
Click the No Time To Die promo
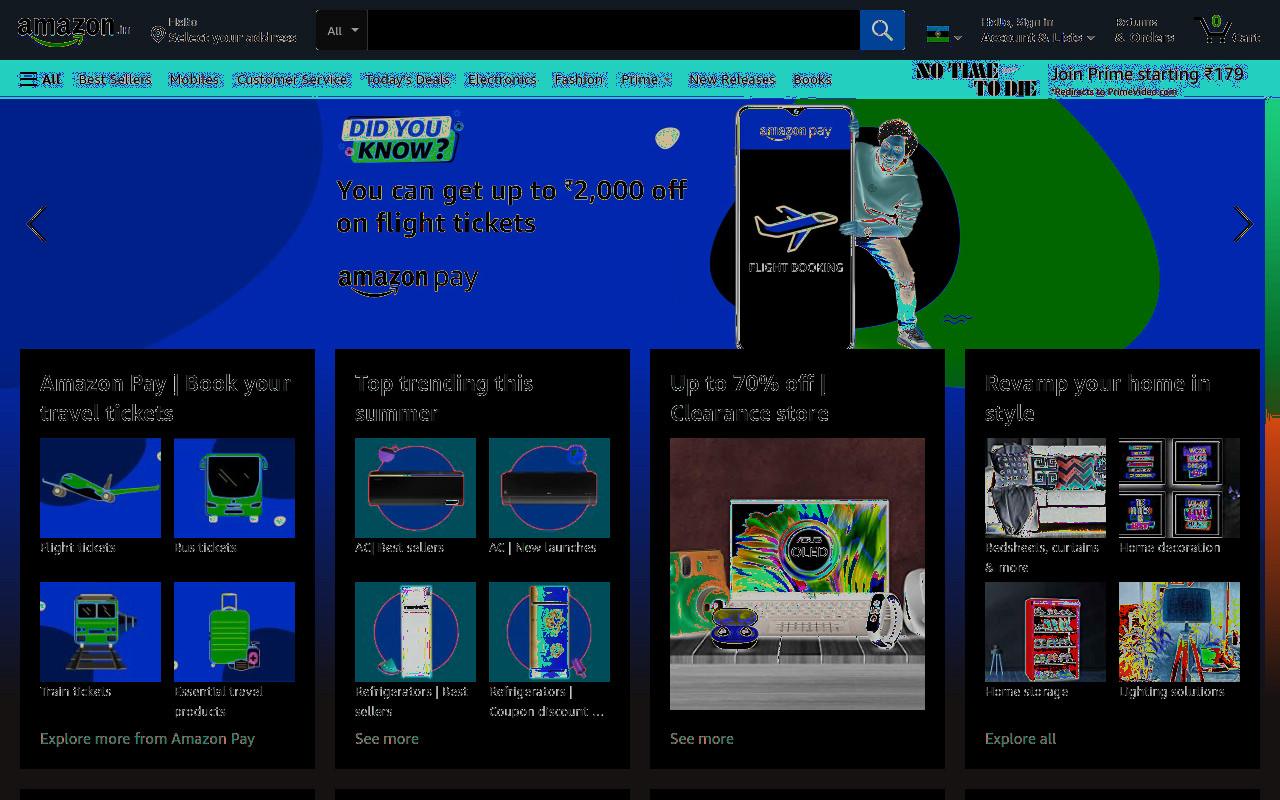coord(976,79)
